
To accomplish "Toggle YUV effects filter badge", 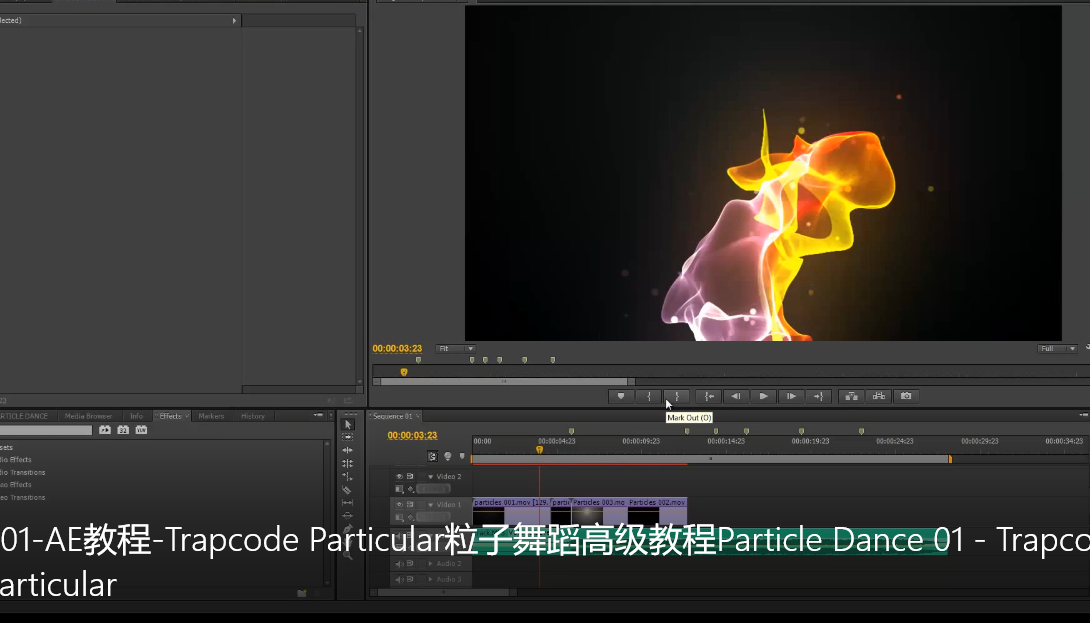I will (x=141, y=430).
